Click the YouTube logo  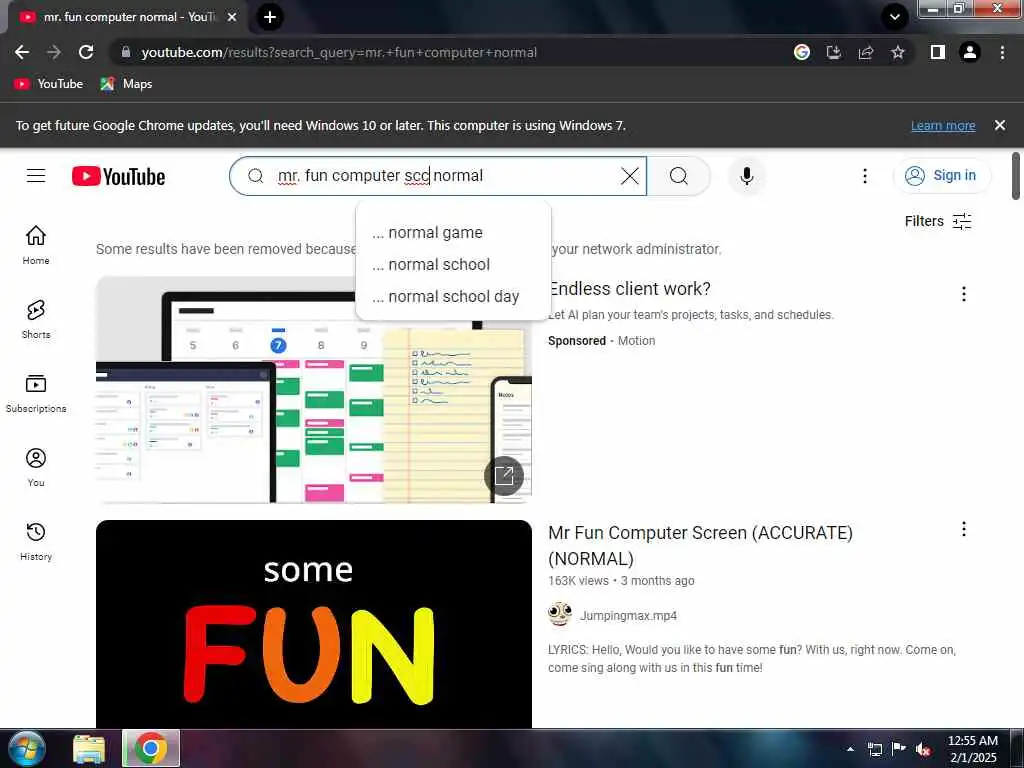[x=118, y=176]
